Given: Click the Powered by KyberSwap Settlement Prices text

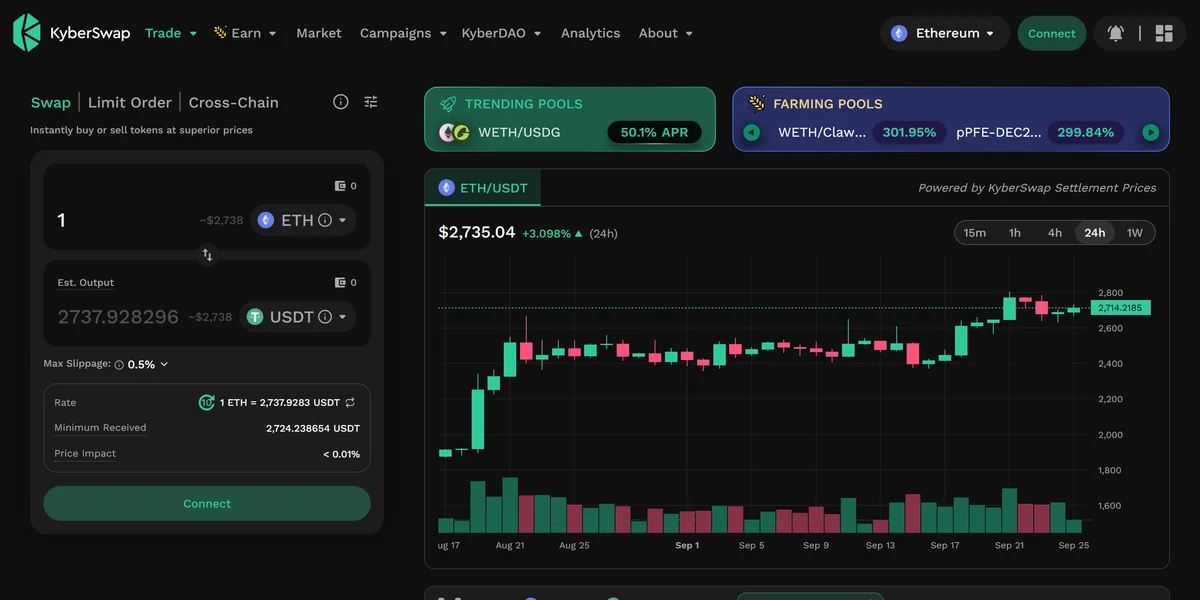Looking at the screenshot, I should pos(1037,188).
